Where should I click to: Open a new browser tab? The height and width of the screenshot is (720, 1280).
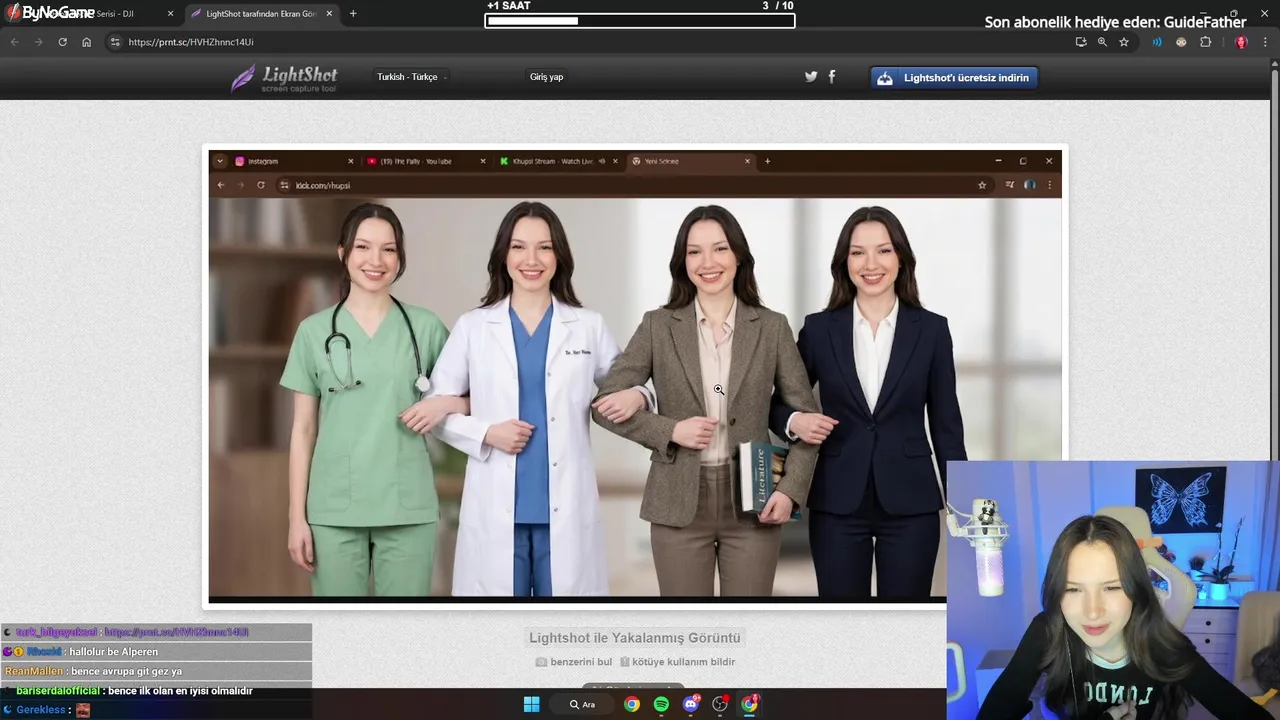pos(353,14)
